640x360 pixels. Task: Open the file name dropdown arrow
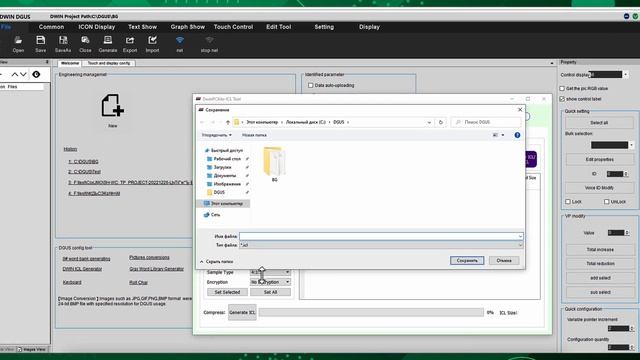point(520,236)
